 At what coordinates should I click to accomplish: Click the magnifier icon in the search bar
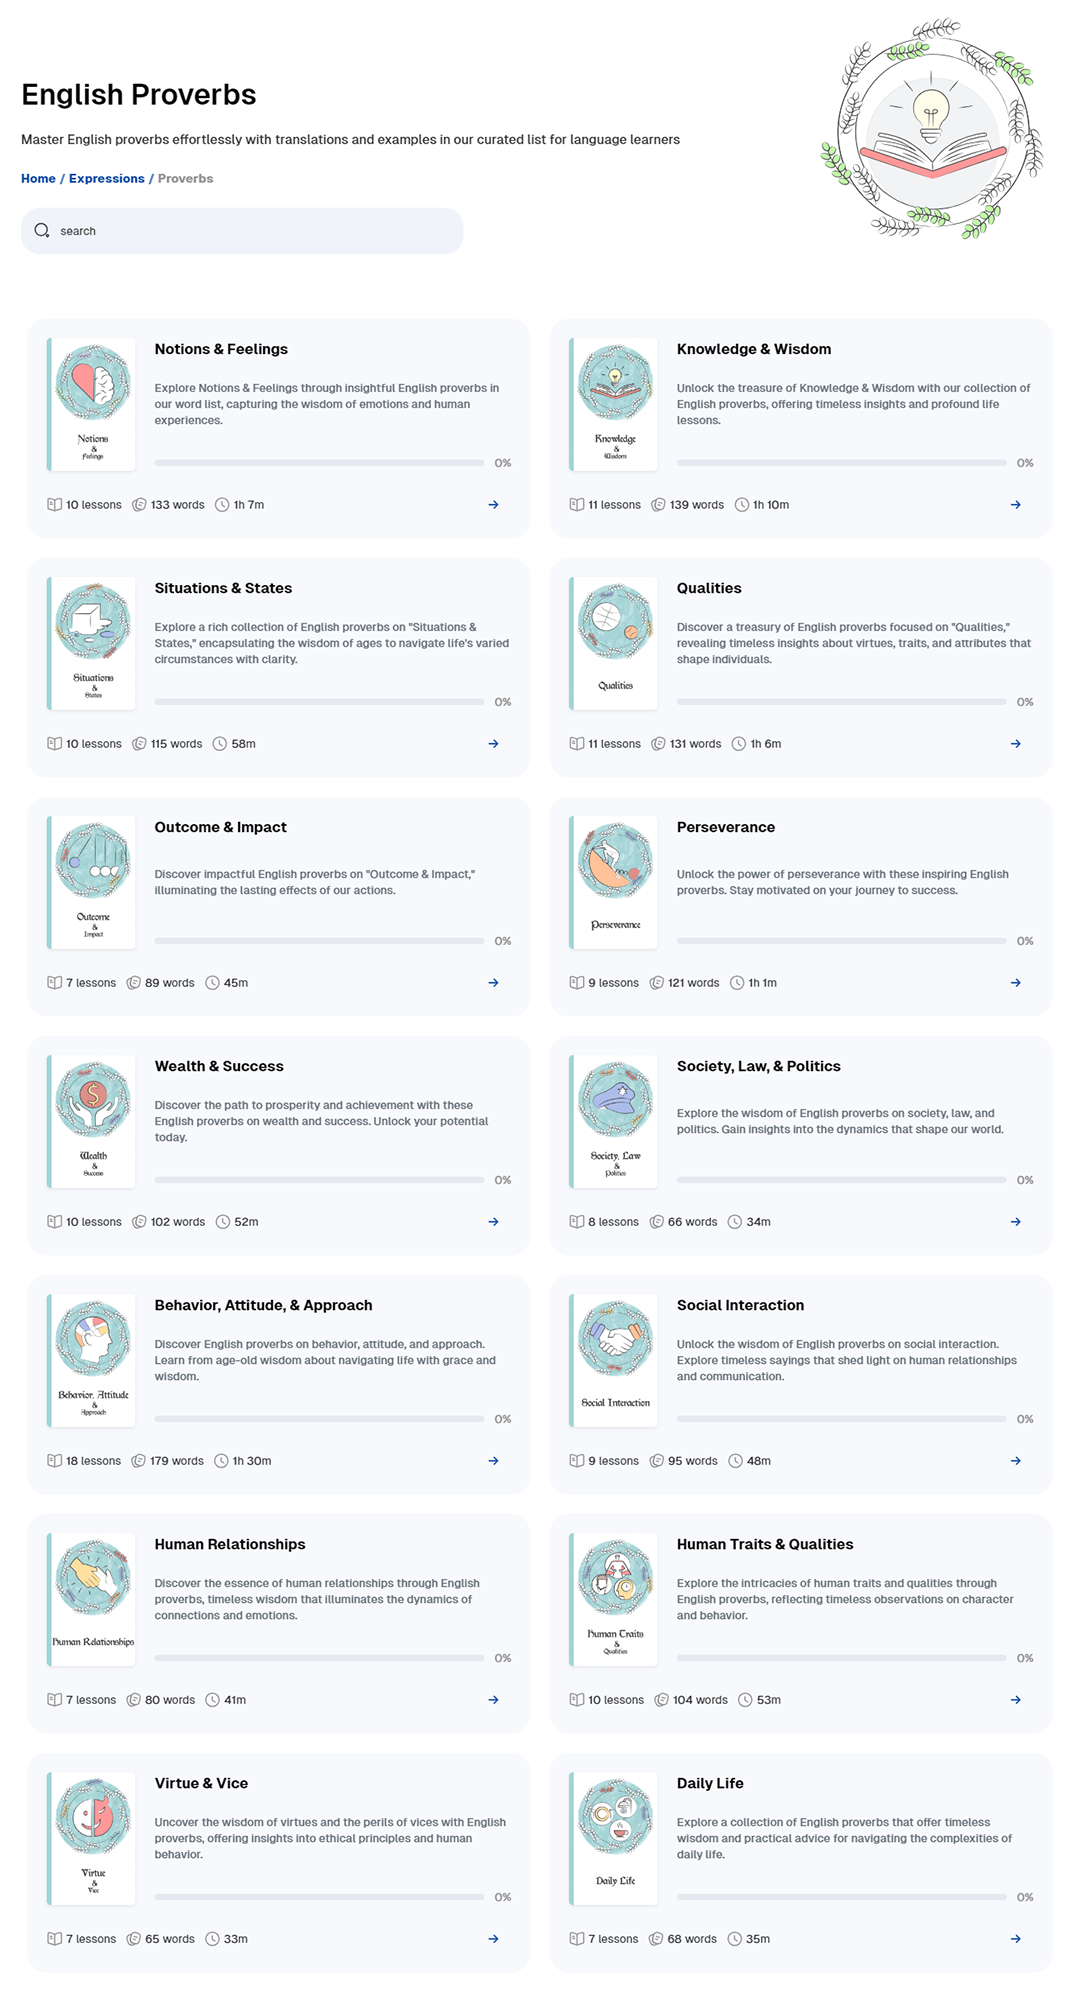(42, 231)
